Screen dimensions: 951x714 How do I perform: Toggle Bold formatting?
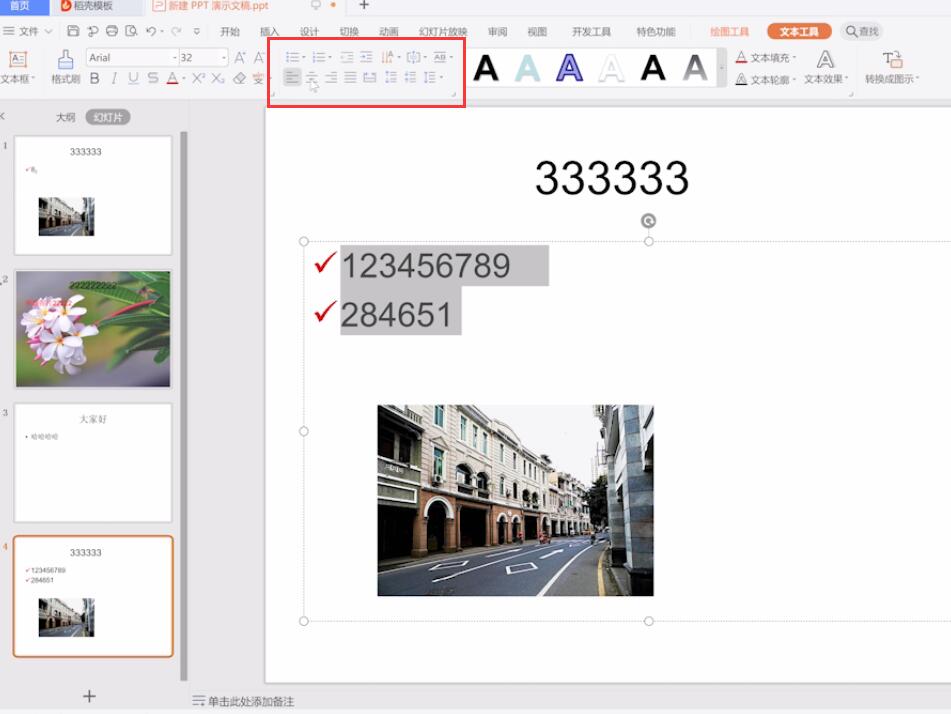tap(95, 78)
